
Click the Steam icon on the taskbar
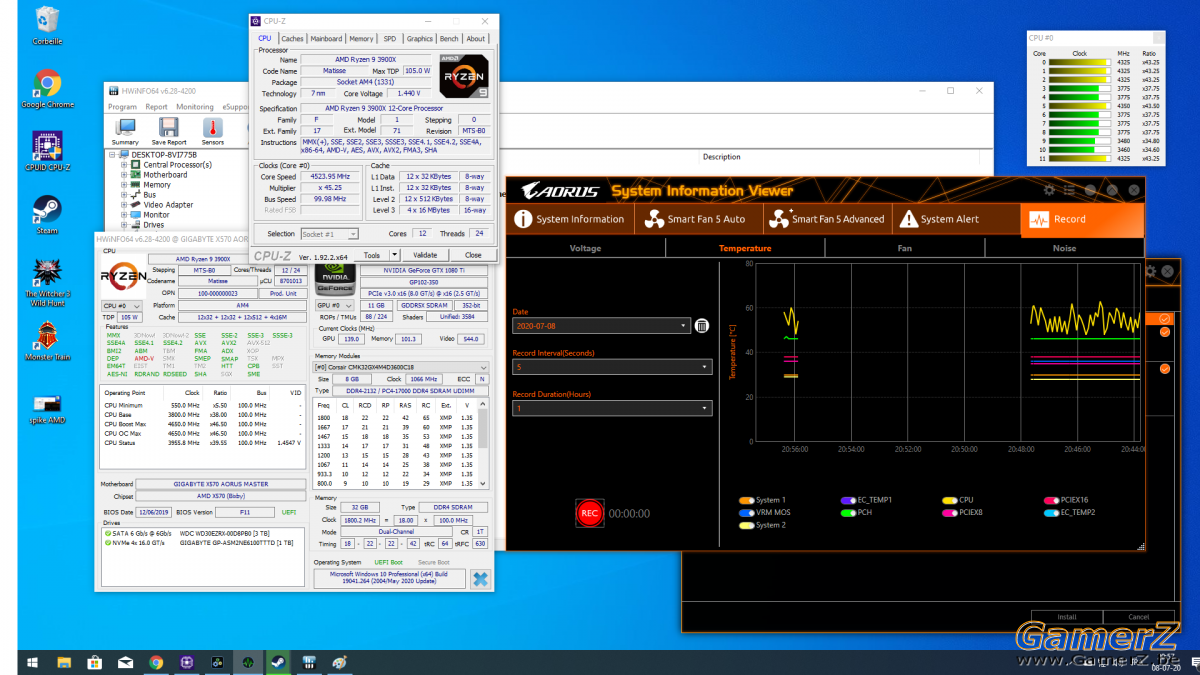coord(279,662)
